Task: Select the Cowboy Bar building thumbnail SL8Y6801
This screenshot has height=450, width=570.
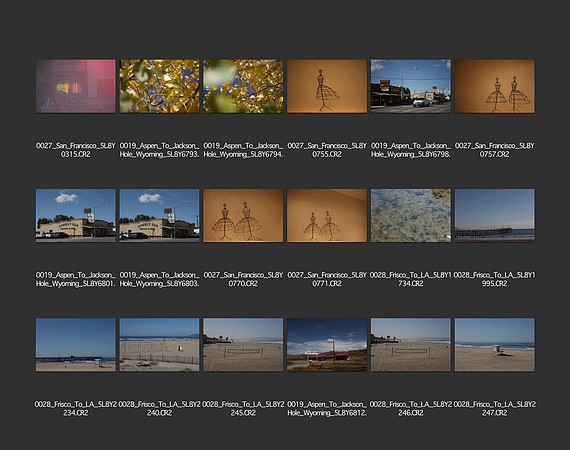Action: (x=76, y=216)
